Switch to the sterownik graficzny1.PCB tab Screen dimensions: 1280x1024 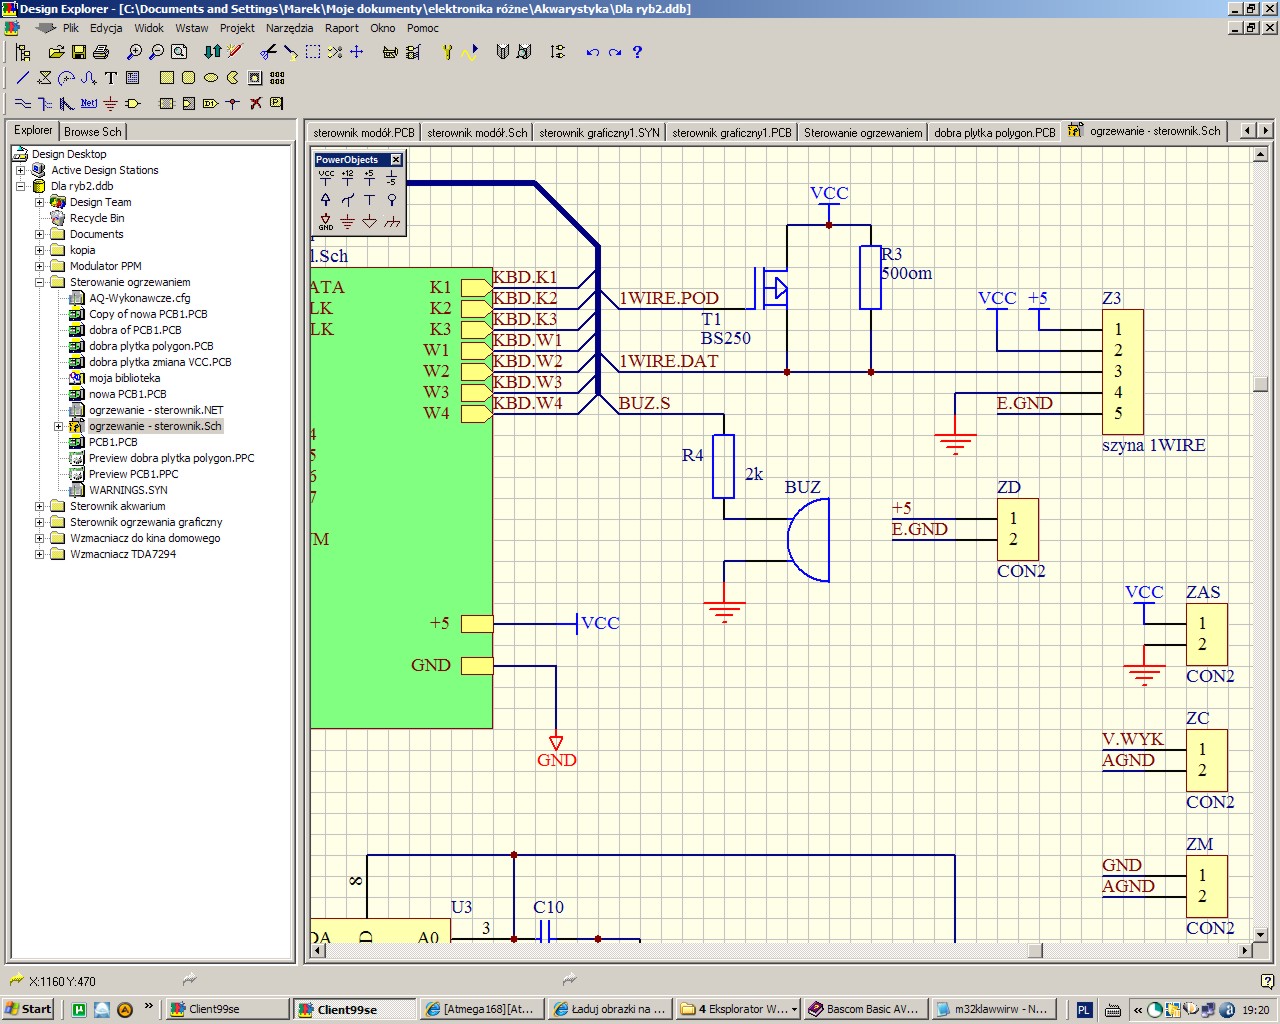(731, 132)
